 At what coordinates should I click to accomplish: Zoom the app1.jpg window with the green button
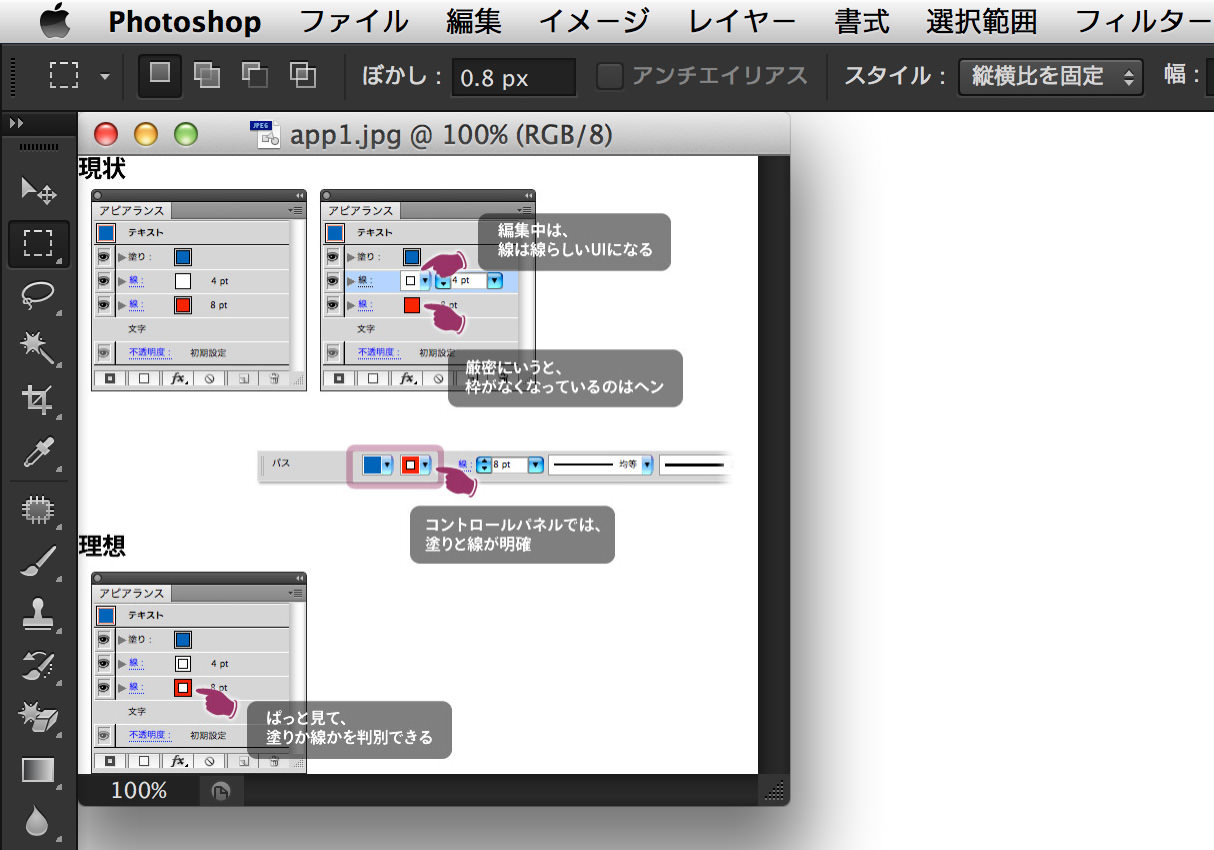pyautogui.click(x=186, y=134)
